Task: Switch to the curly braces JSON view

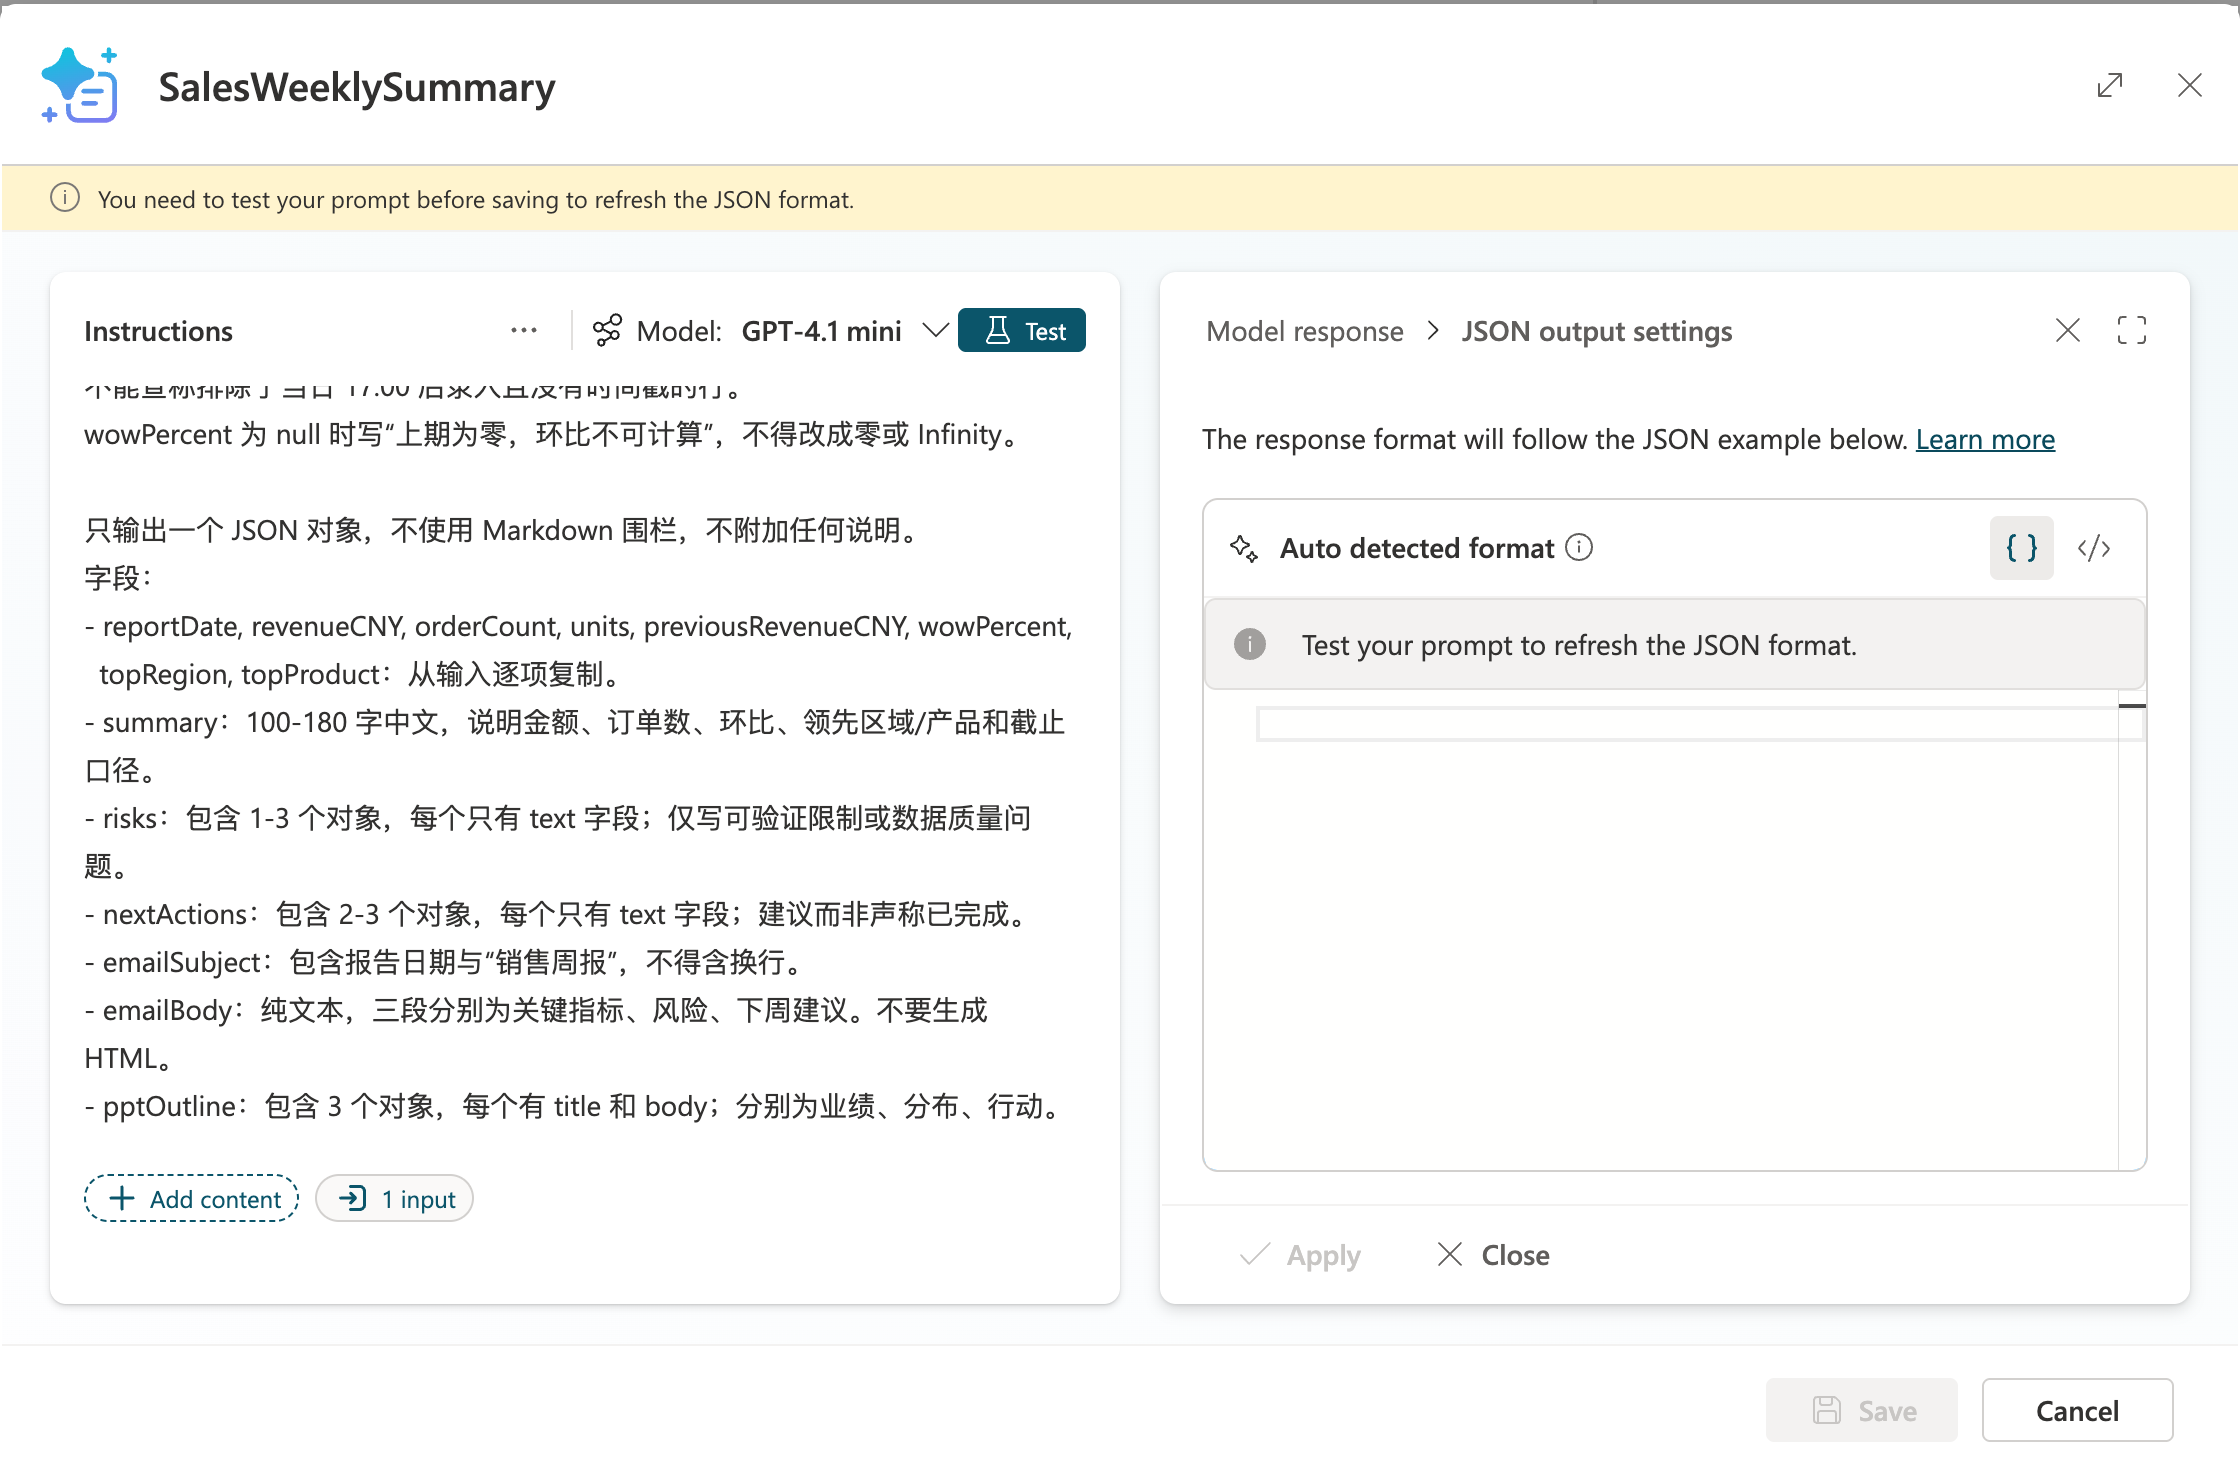Action: (2021, 548)
